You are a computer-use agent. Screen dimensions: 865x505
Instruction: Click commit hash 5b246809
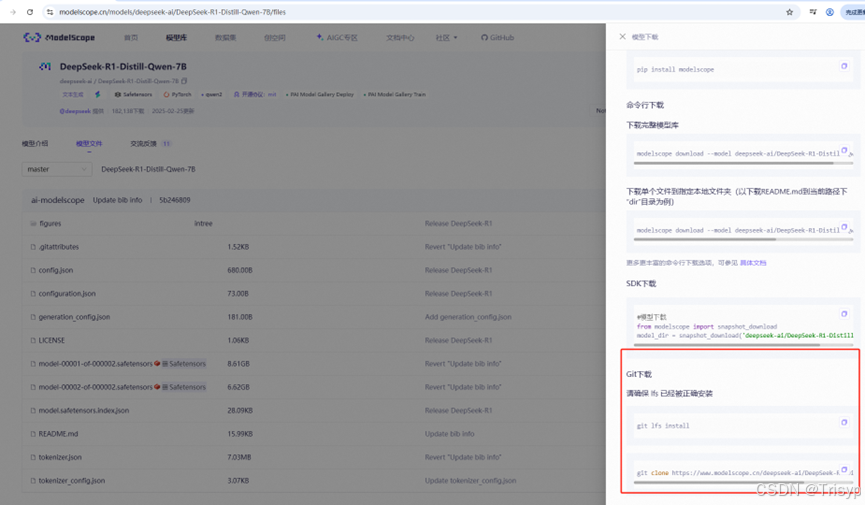click(174, 200)
